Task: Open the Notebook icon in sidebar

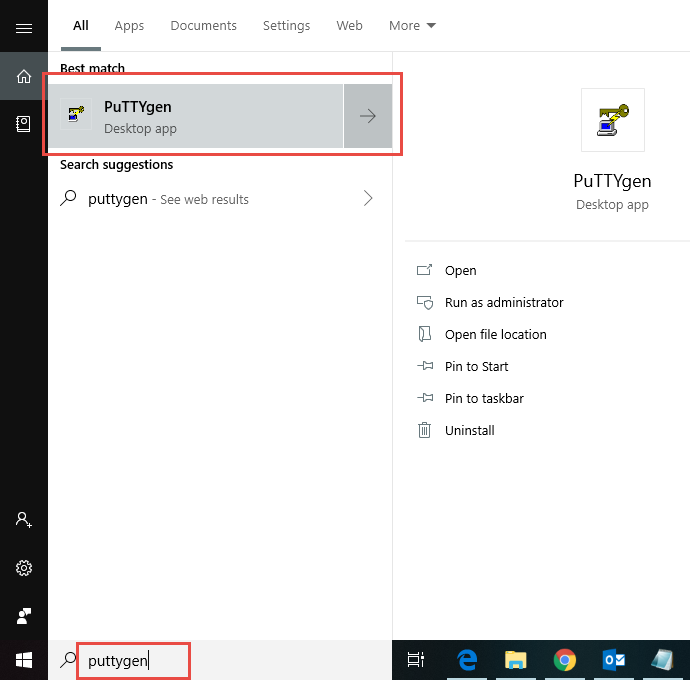Action: (x=23, y=124)
